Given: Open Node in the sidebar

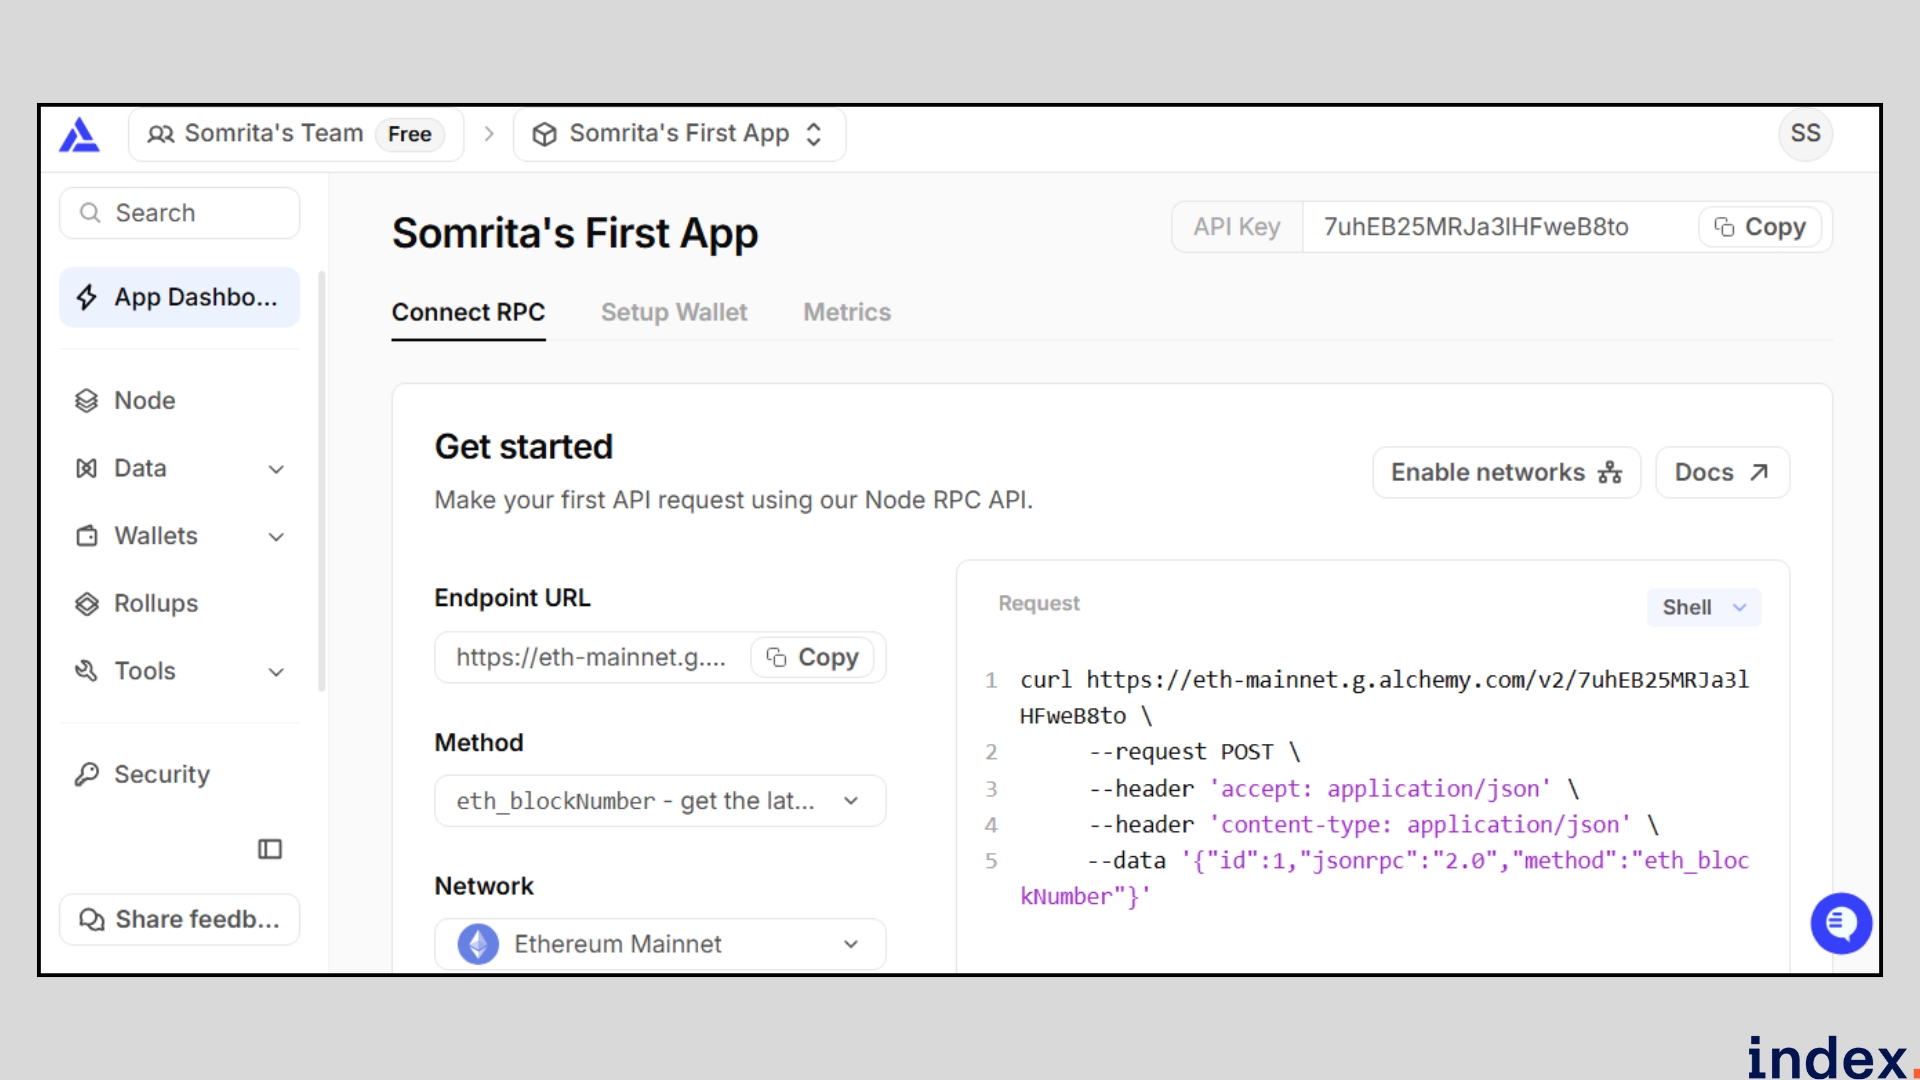Looking at the screenshot, I should (x=145, y=400).
